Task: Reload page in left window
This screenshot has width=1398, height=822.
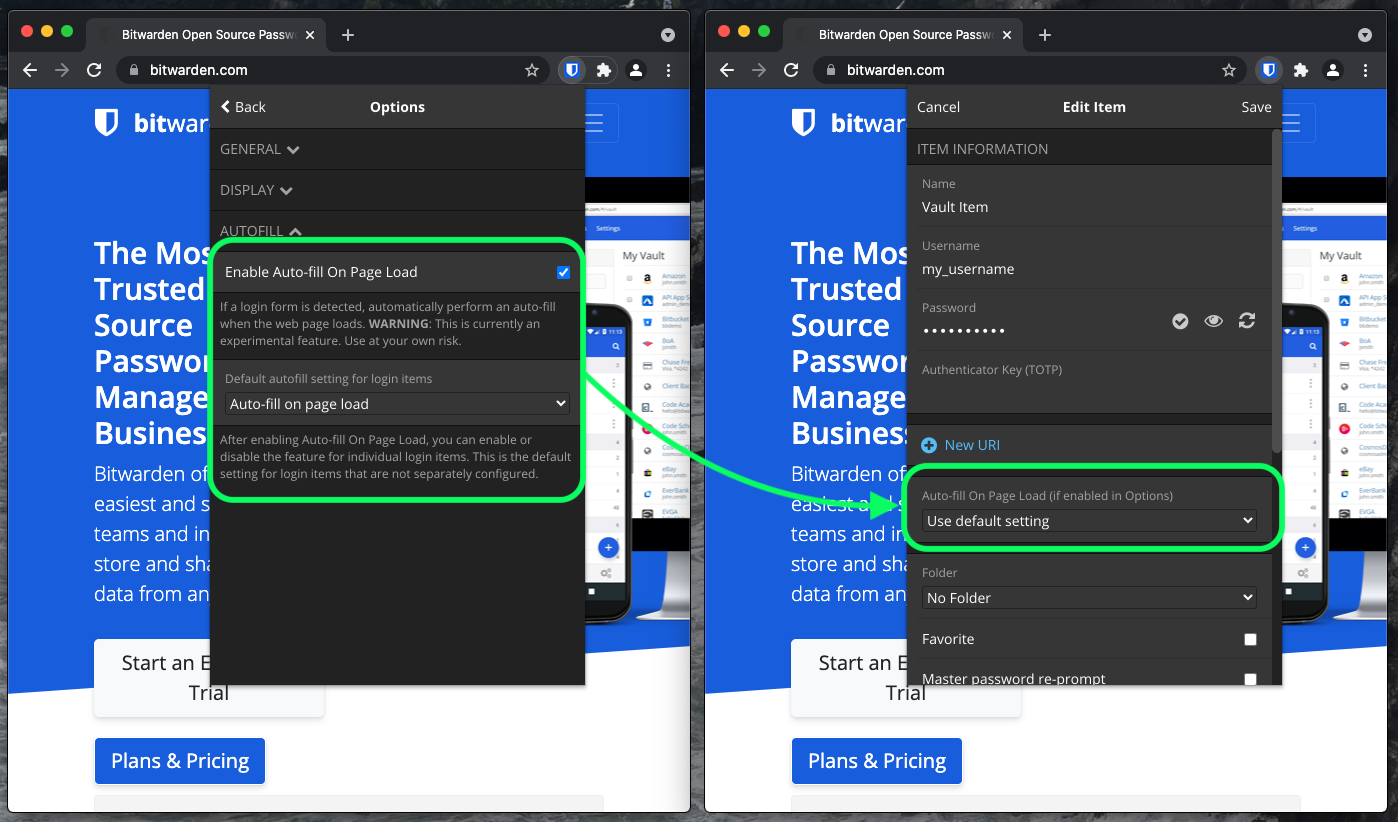Action: click(94, 70)
